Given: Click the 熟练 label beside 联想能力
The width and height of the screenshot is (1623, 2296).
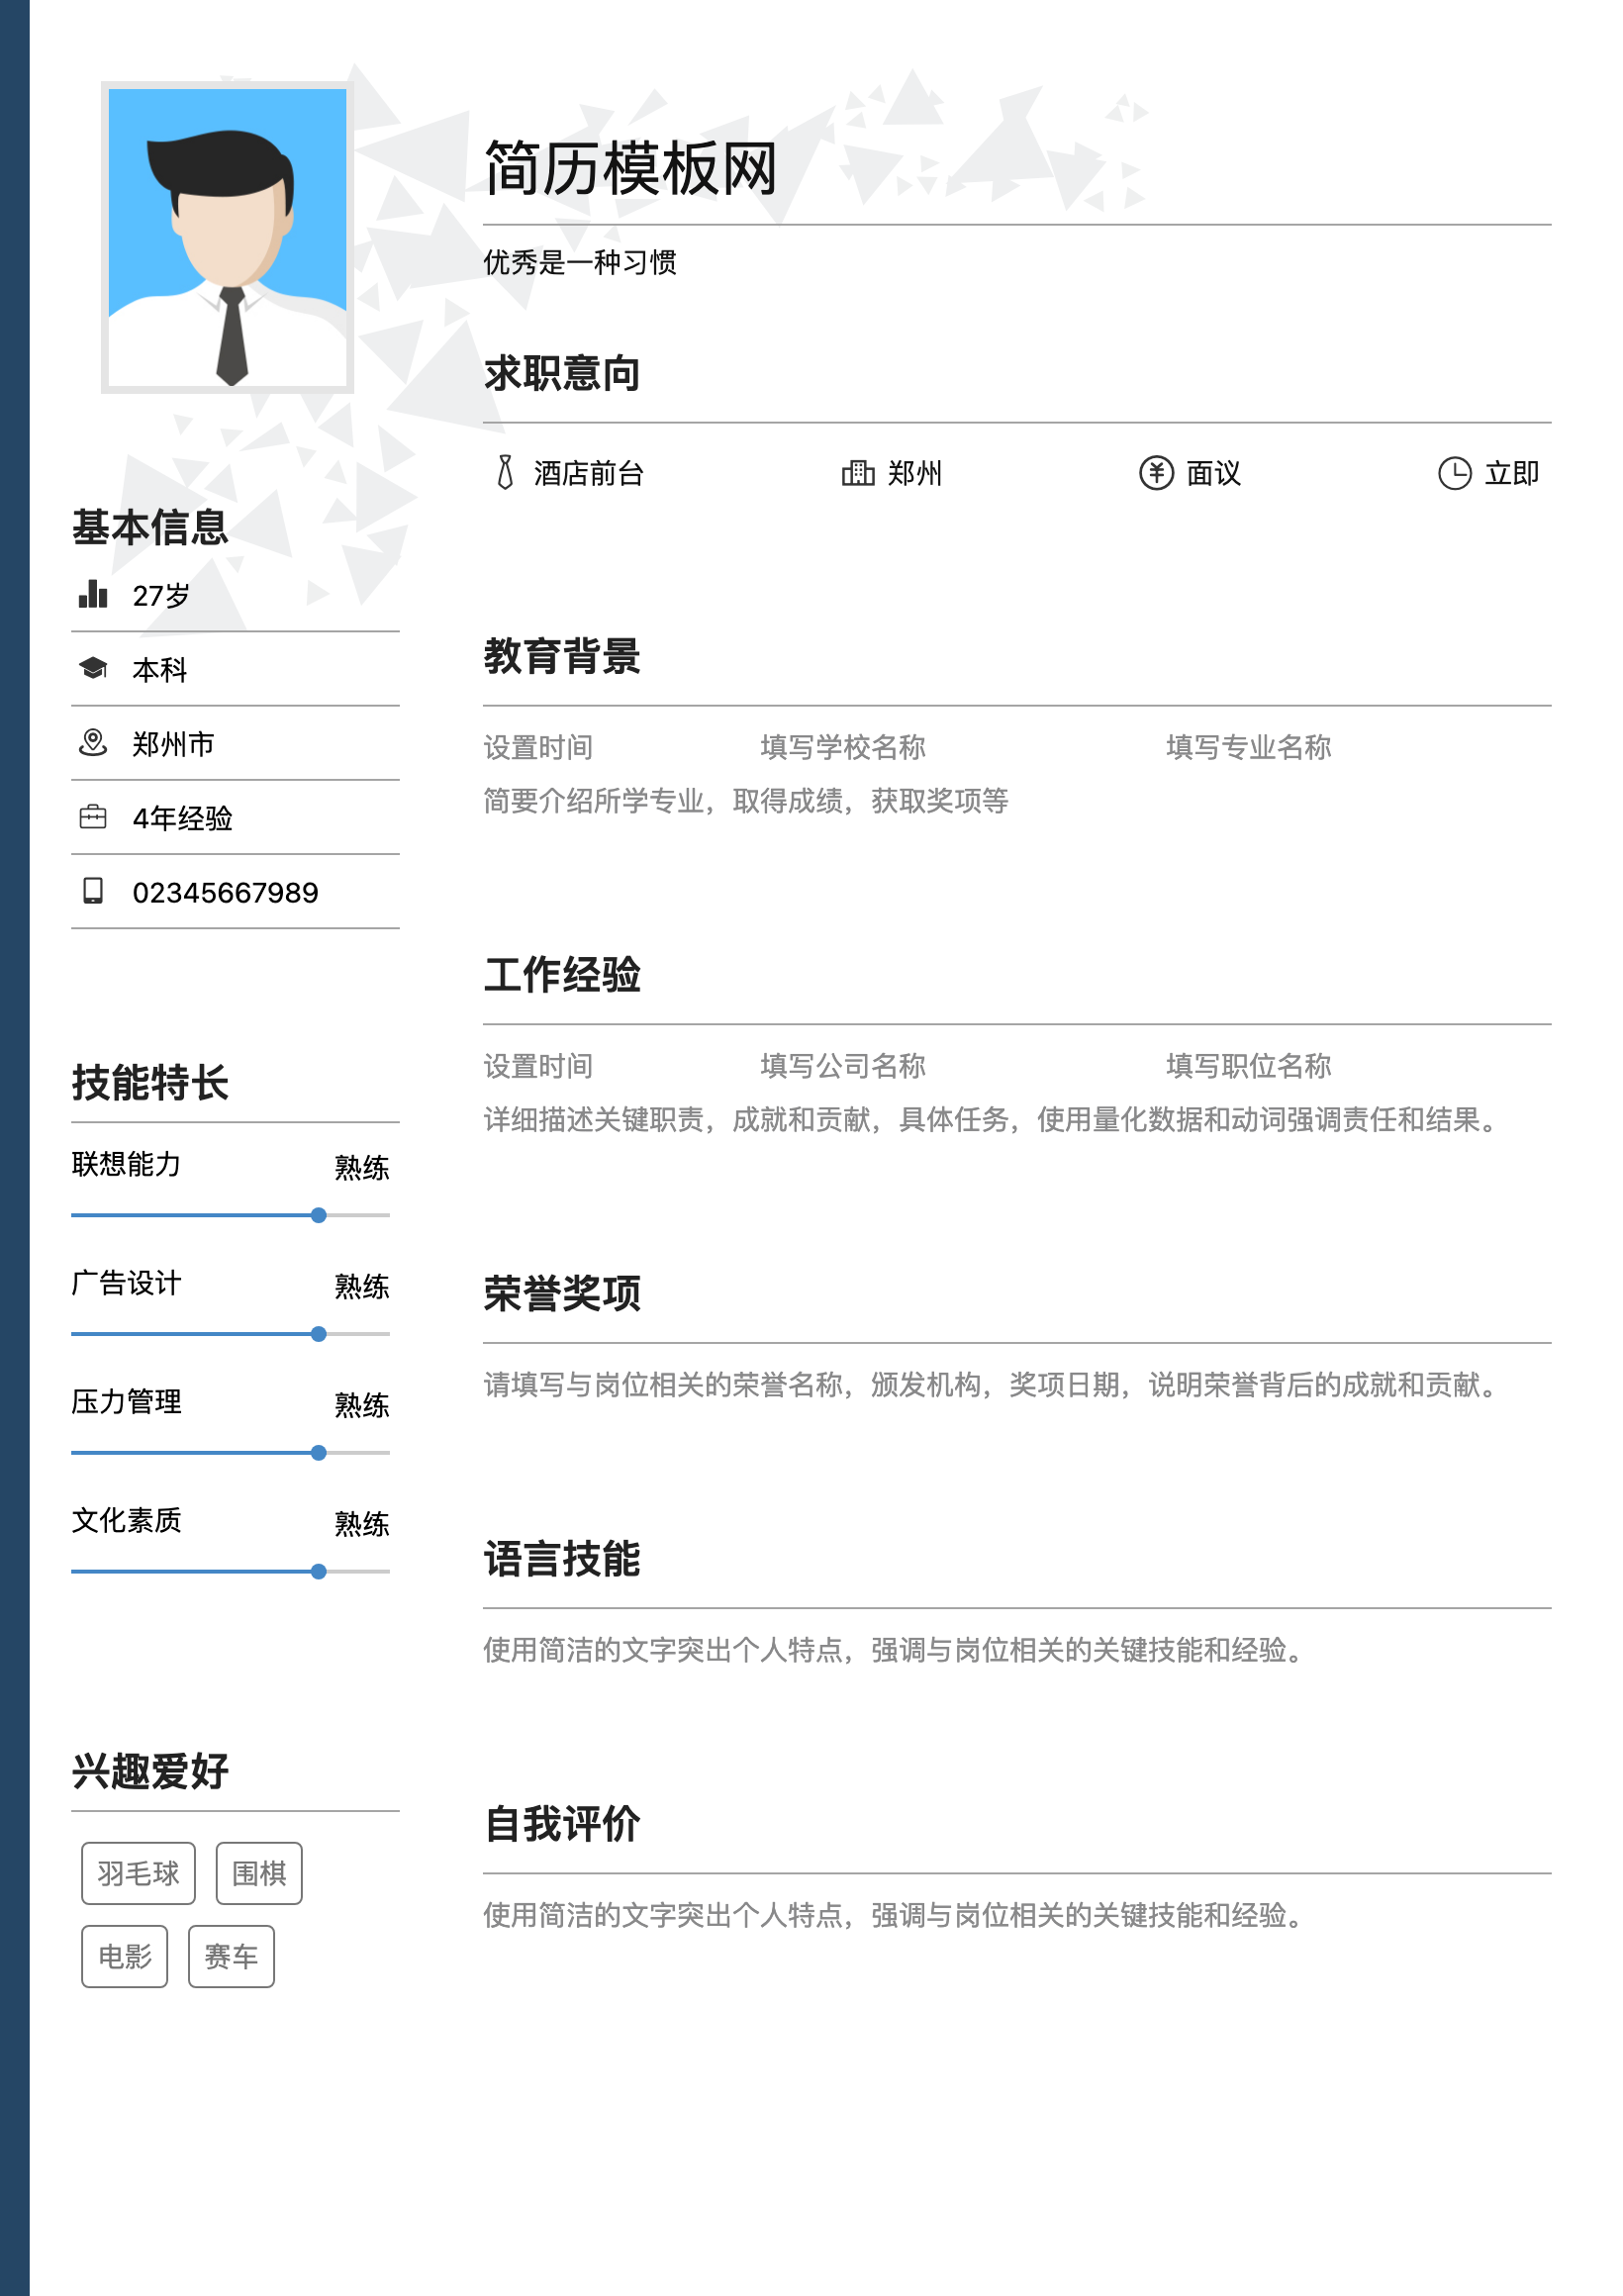Looking at the screenshot, I should [x=362, y=1168].
